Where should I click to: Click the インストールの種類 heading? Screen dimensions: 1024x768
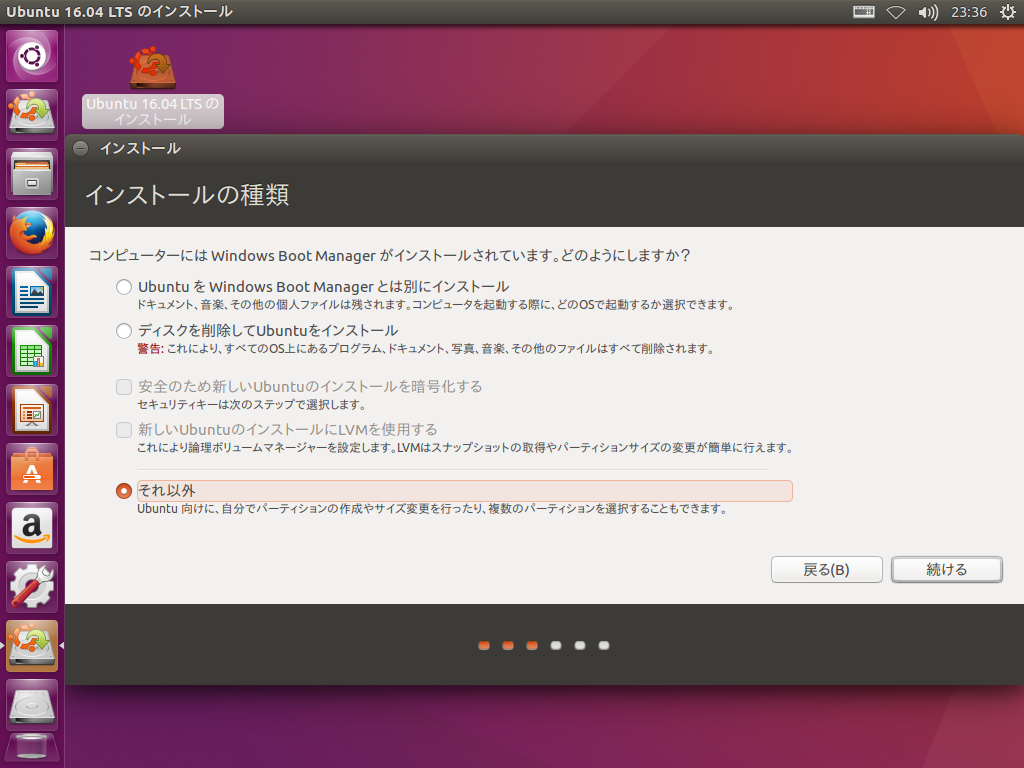click(187, 195)
